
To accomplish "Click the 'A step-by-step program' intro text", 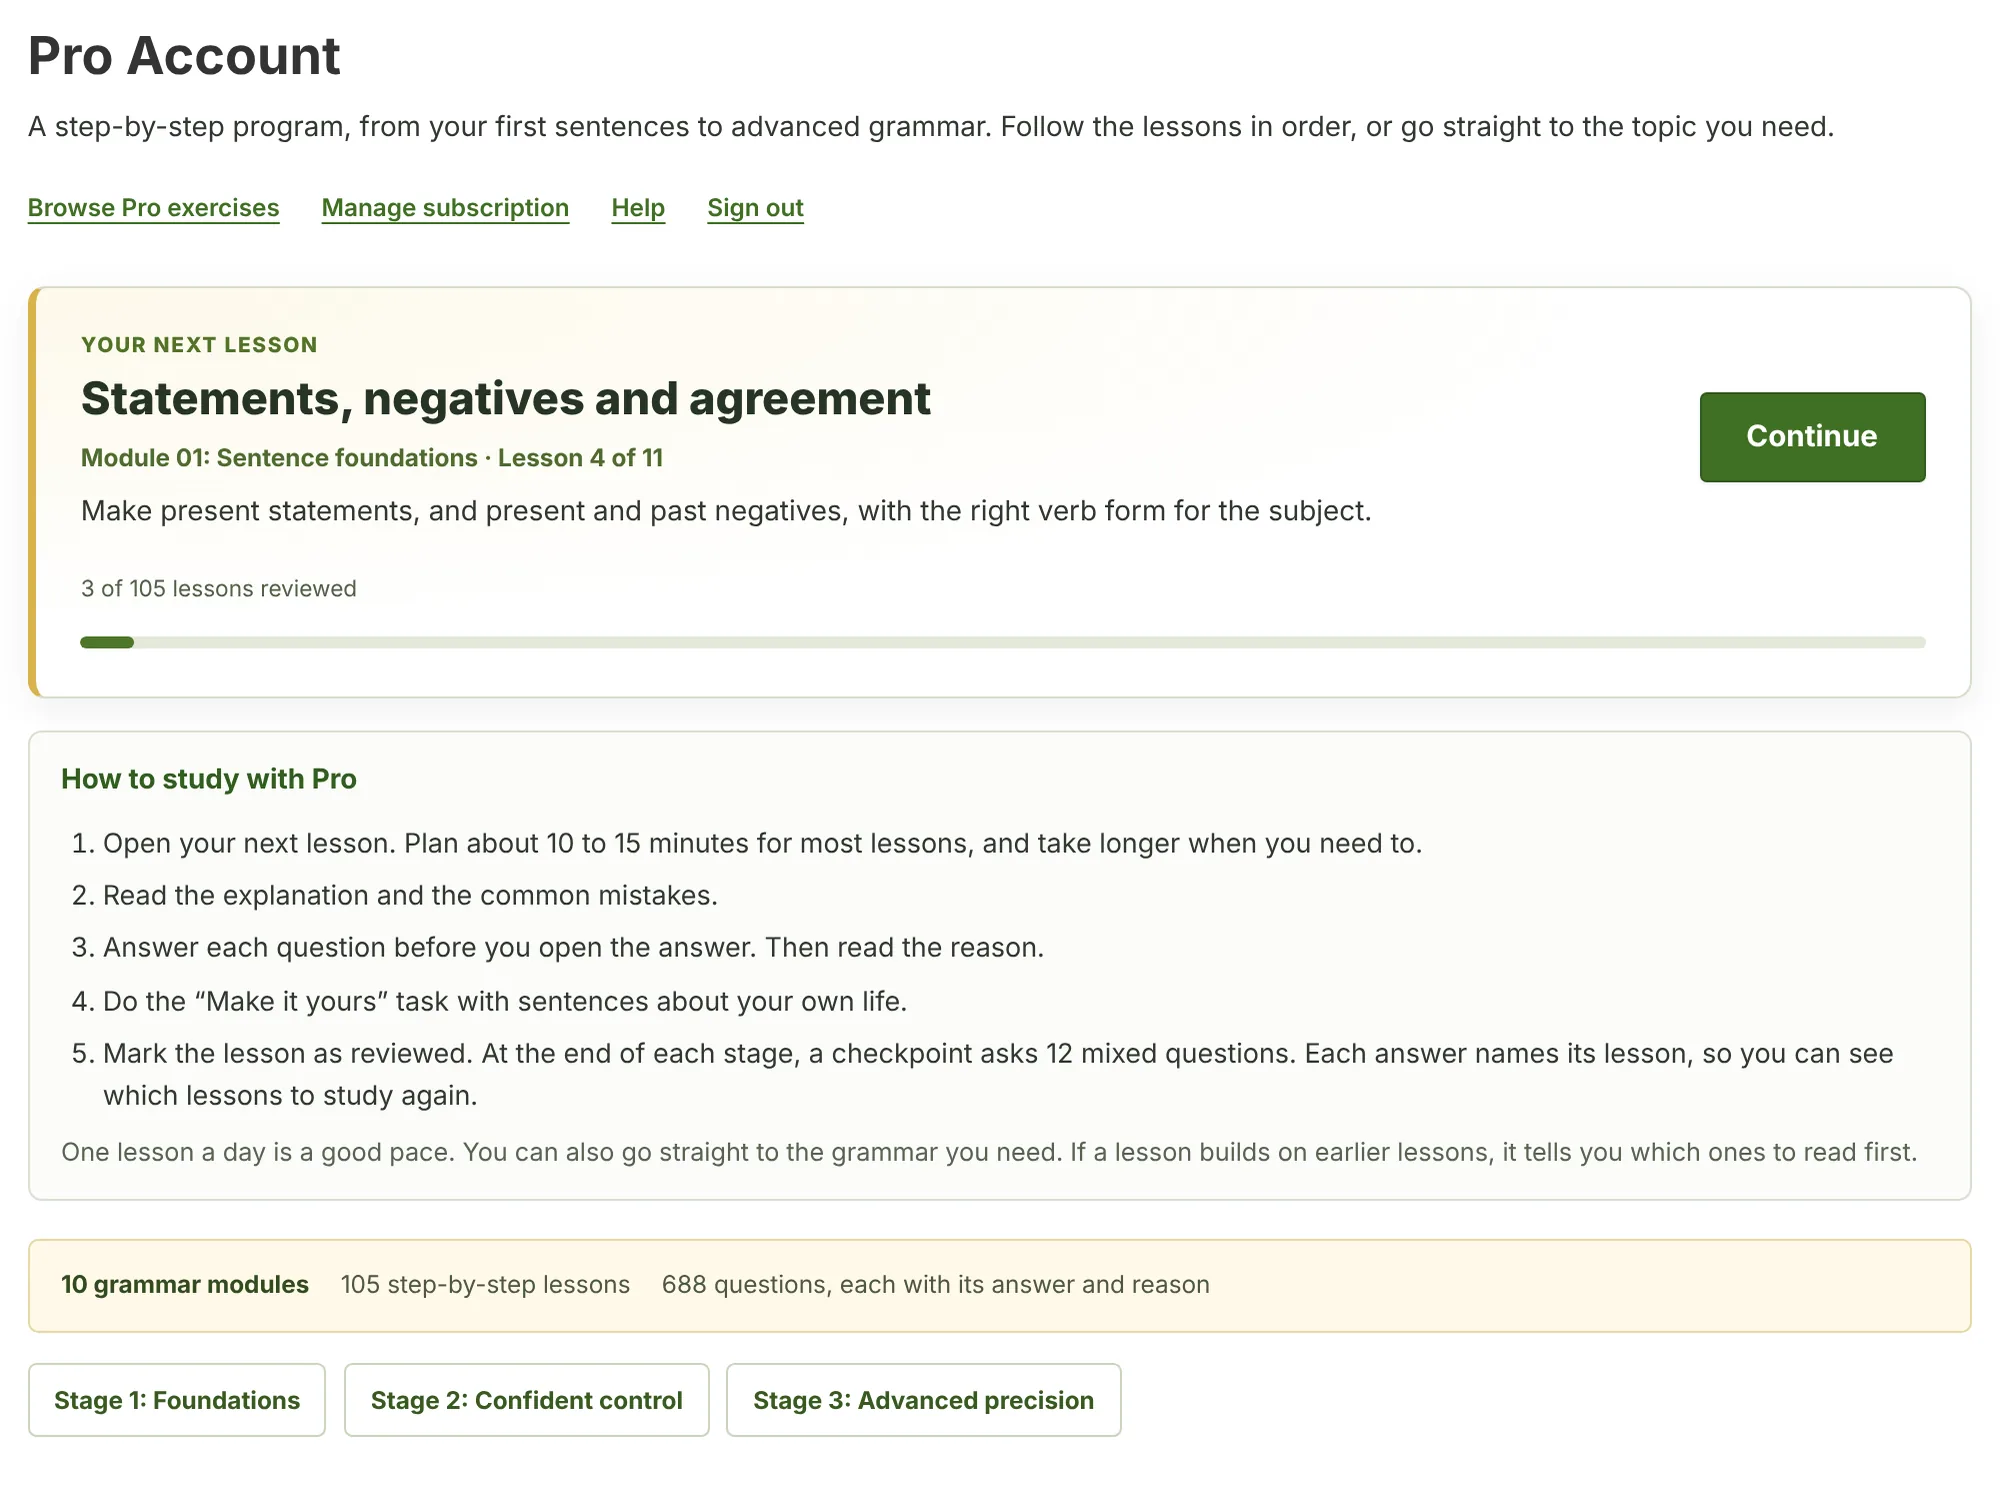I will tap(931, 127).
